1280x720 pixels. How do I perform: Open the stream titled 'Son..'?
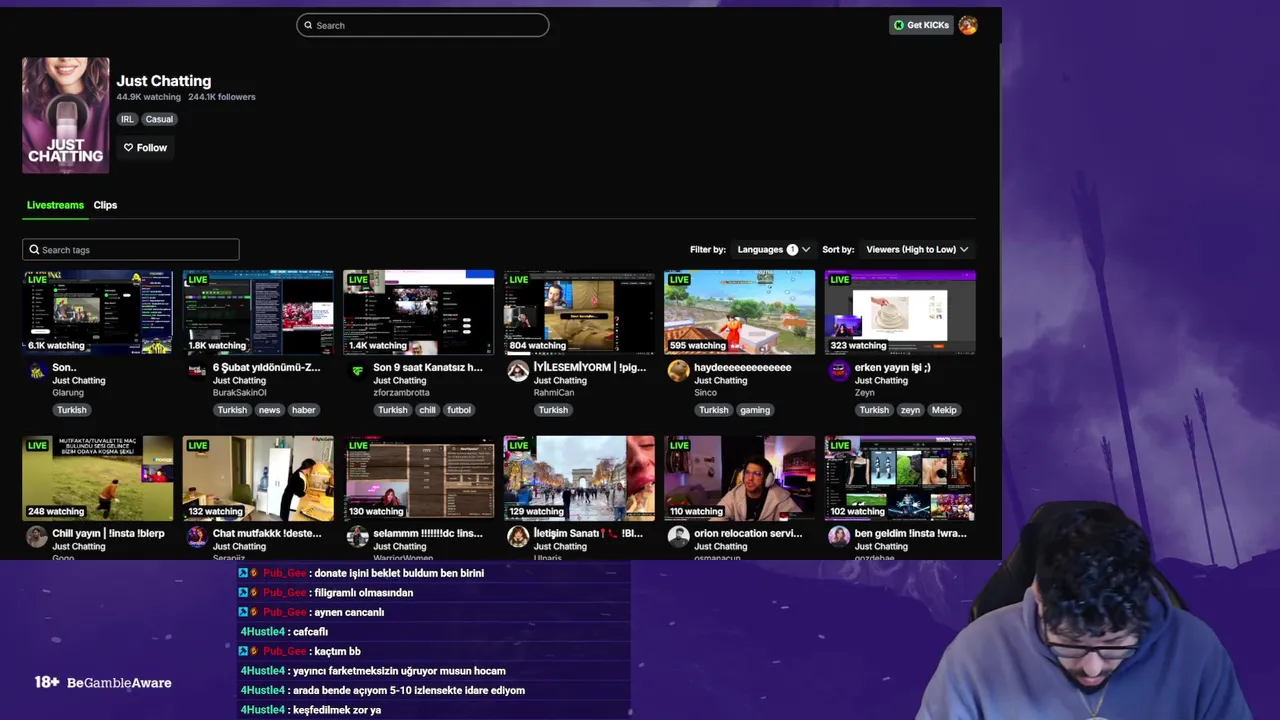click(x=64, y=367)
